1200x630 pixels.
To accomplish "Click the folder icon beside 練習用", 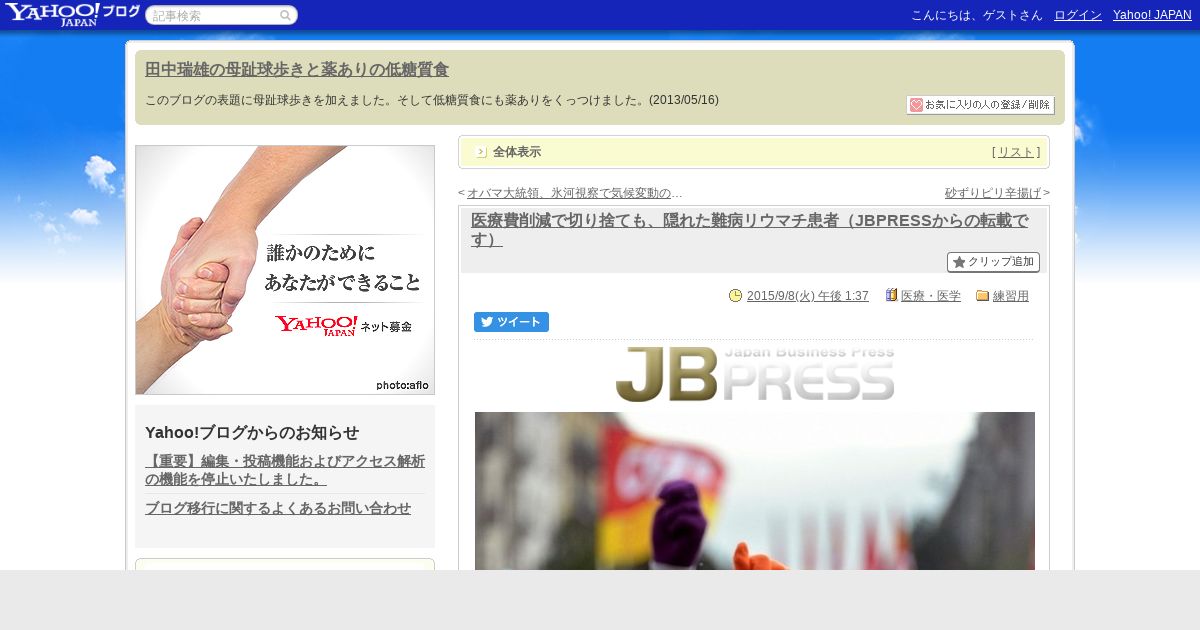I will click(982, 295).
